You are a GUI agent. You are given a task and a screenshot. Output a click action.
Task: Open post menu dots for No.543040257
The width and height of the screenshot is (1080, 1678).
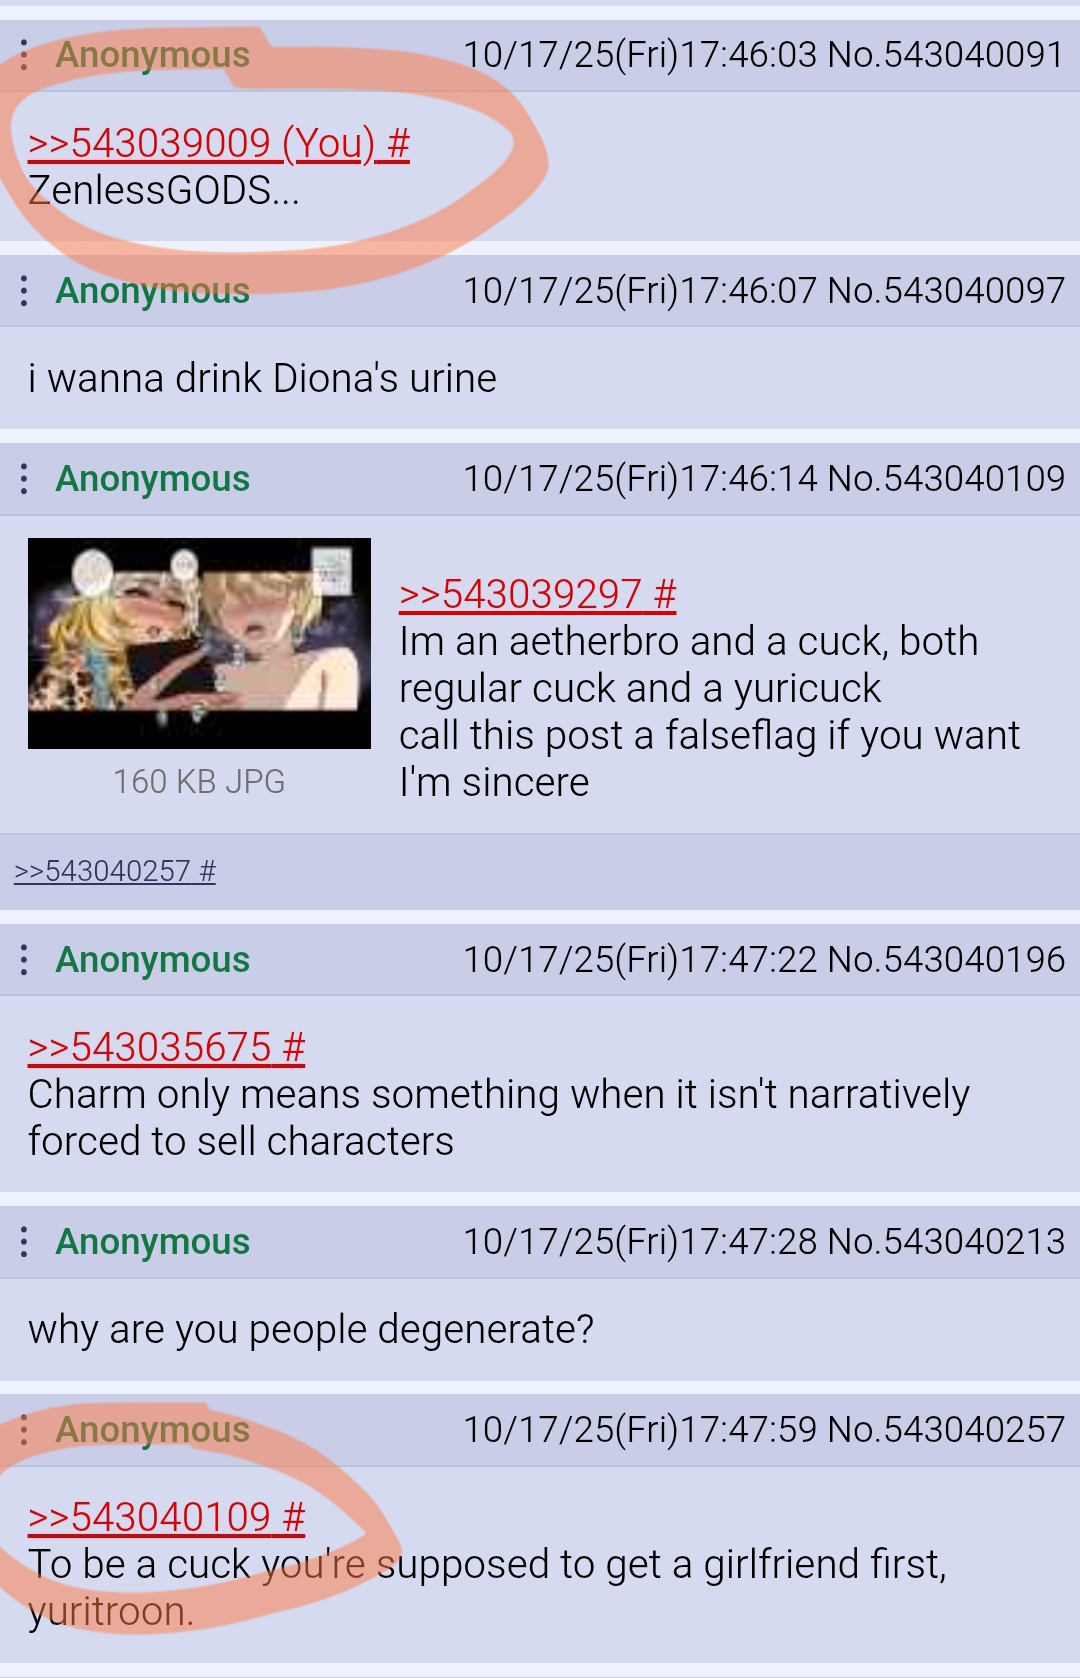(x=24, y=1430)
